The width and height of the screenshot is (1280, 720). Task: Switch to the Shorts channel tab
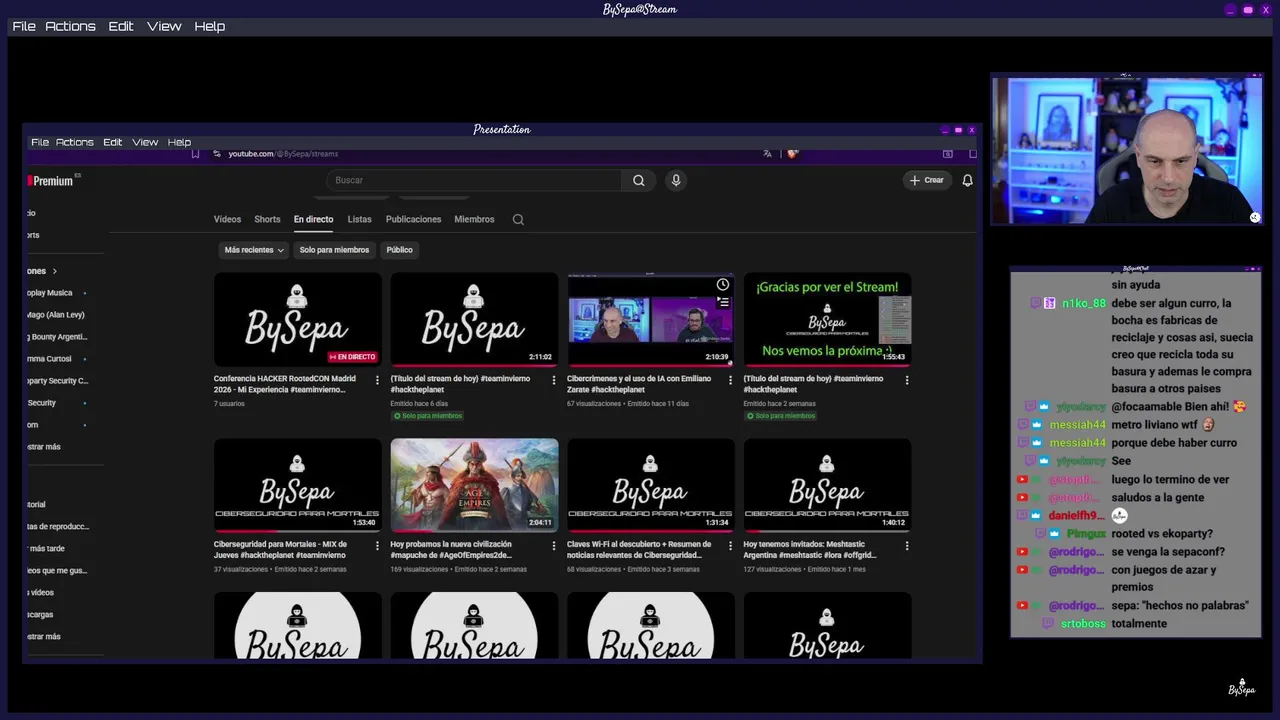[267, 219]
